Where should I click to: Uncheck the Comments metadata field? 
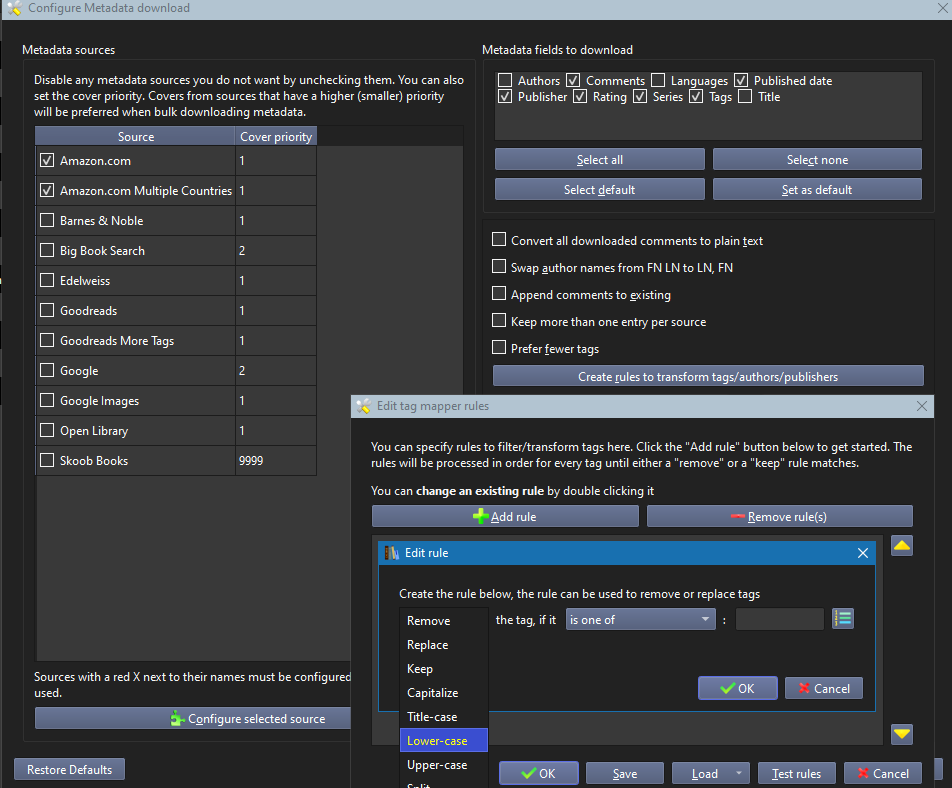[573, 80]
